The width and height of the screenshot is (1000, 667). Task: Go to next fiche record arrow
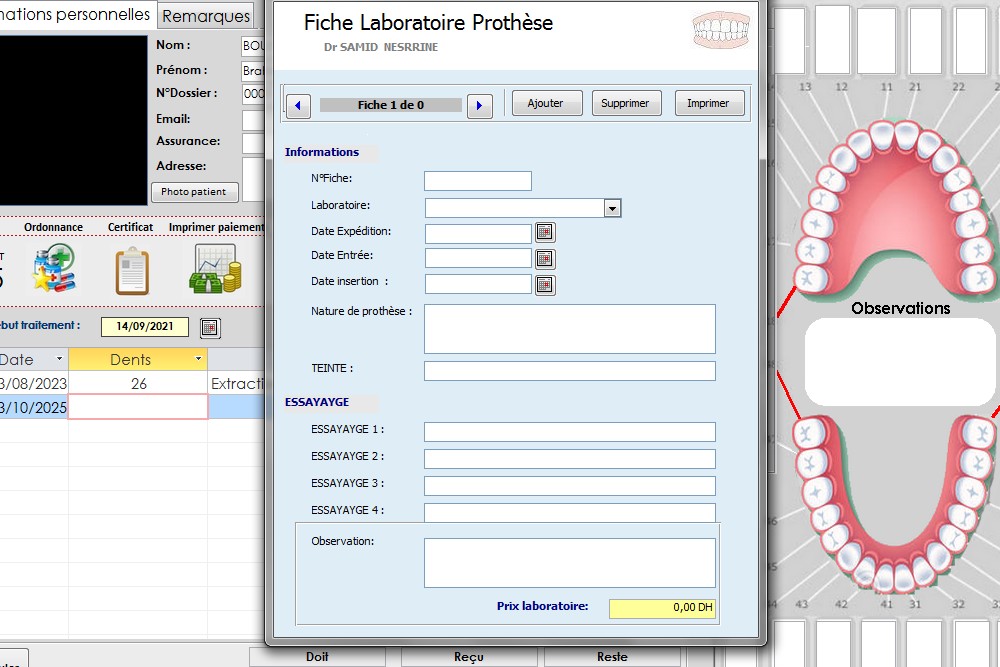(x=480, y=105)
